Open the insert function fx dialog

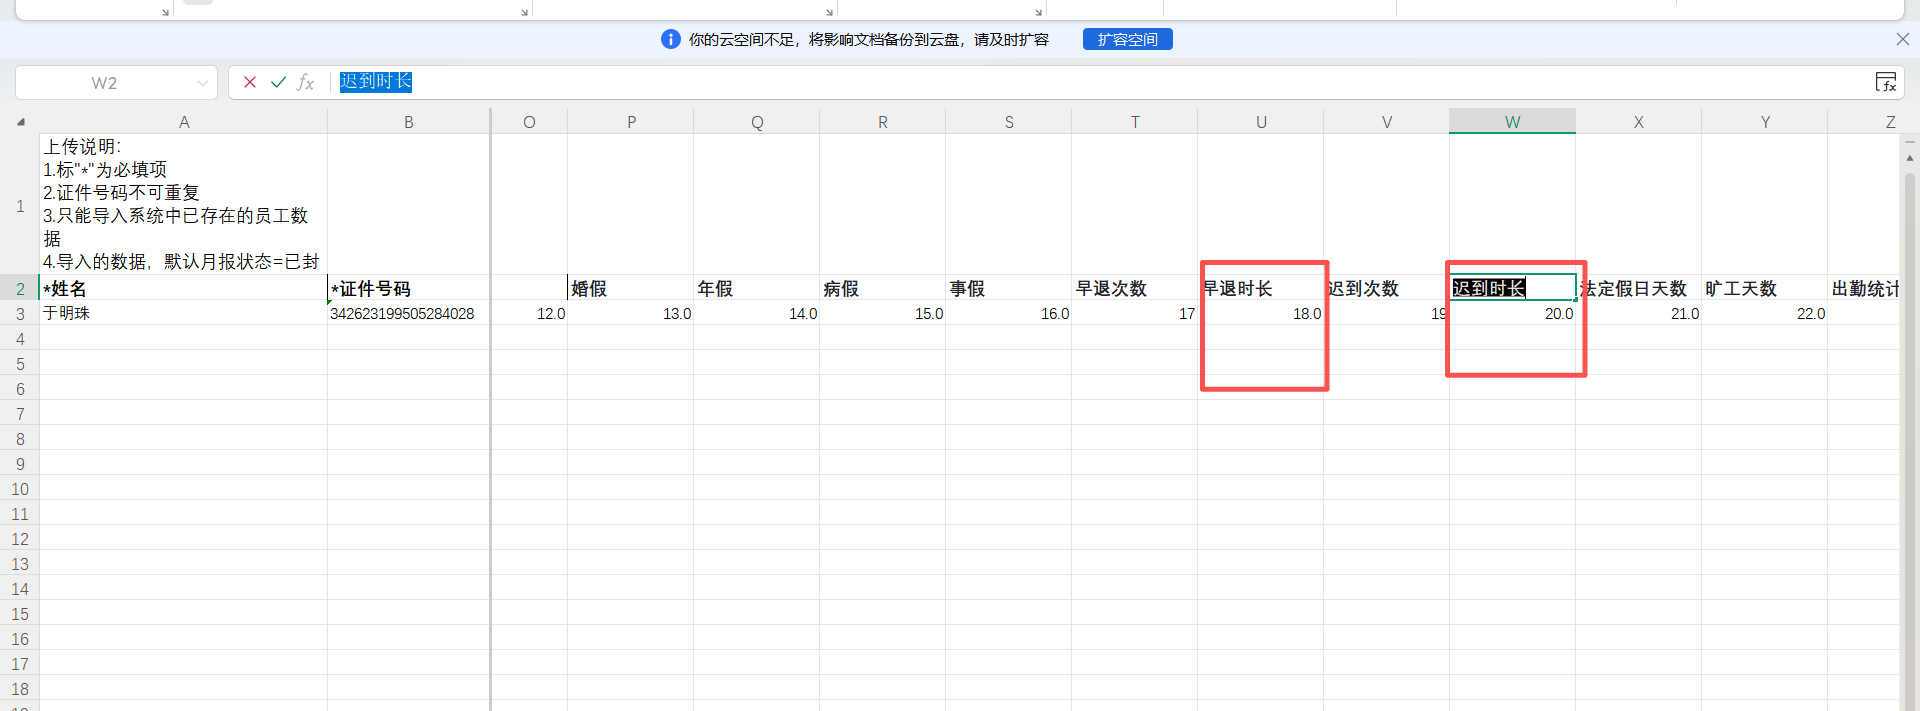click(x=306, y=82)
